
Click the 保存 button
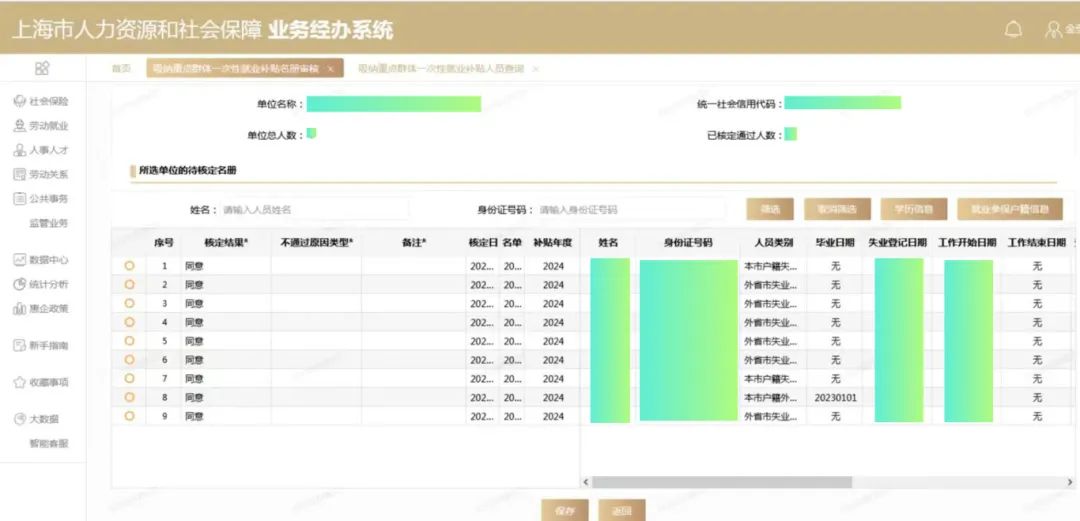tap(564, 510)
